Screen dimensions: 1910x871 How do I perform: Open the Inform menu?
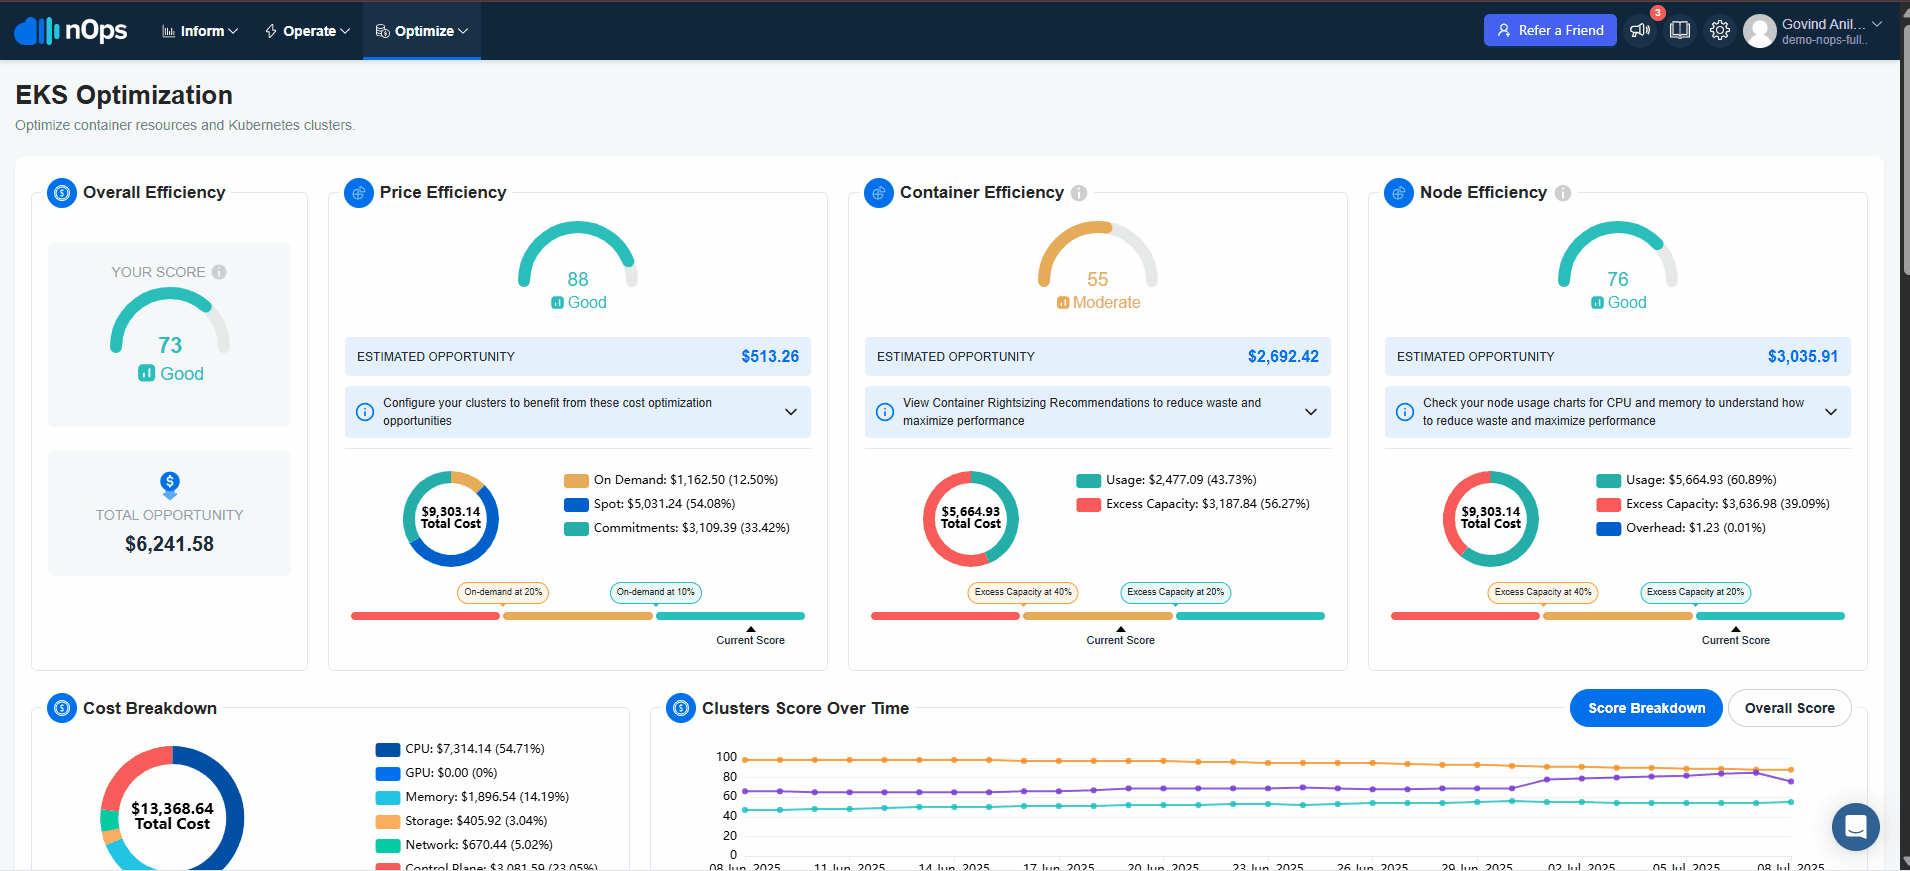[x=200, y=31]
